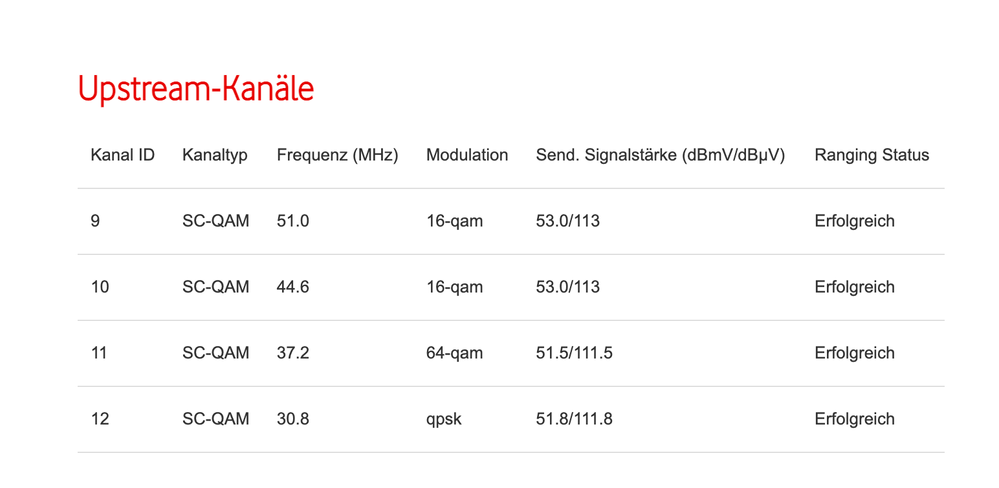
Task: Click the Ranging Status column header
Action: (871, 155)
